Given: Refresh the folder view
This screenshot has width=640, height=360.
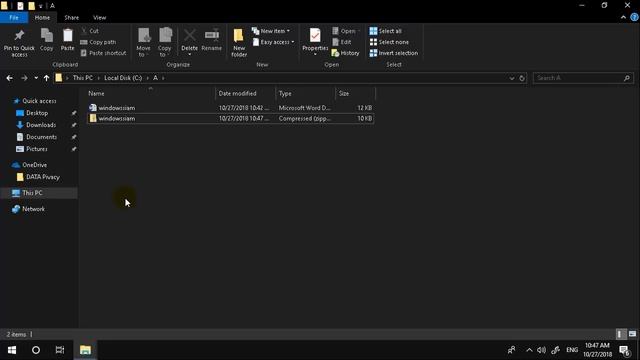Looking at the screenshot, I should (522, 78).
